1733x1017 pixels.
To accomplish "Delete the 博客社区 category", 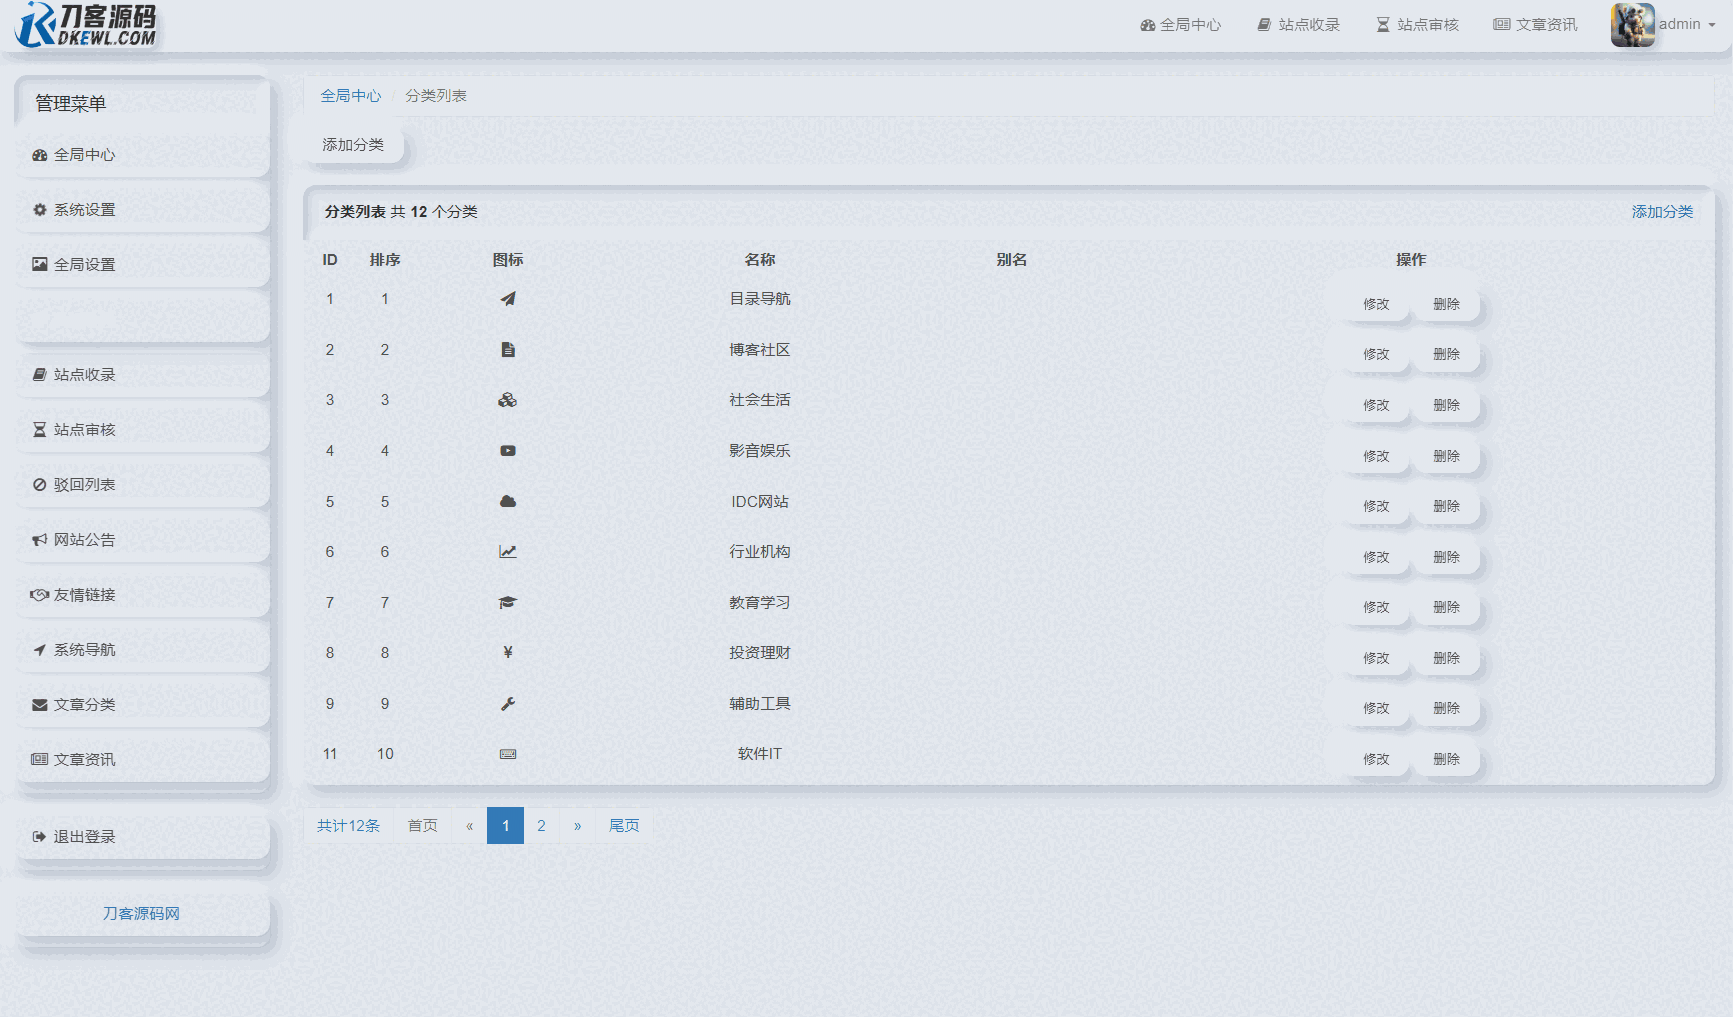I will point(1446,354).
